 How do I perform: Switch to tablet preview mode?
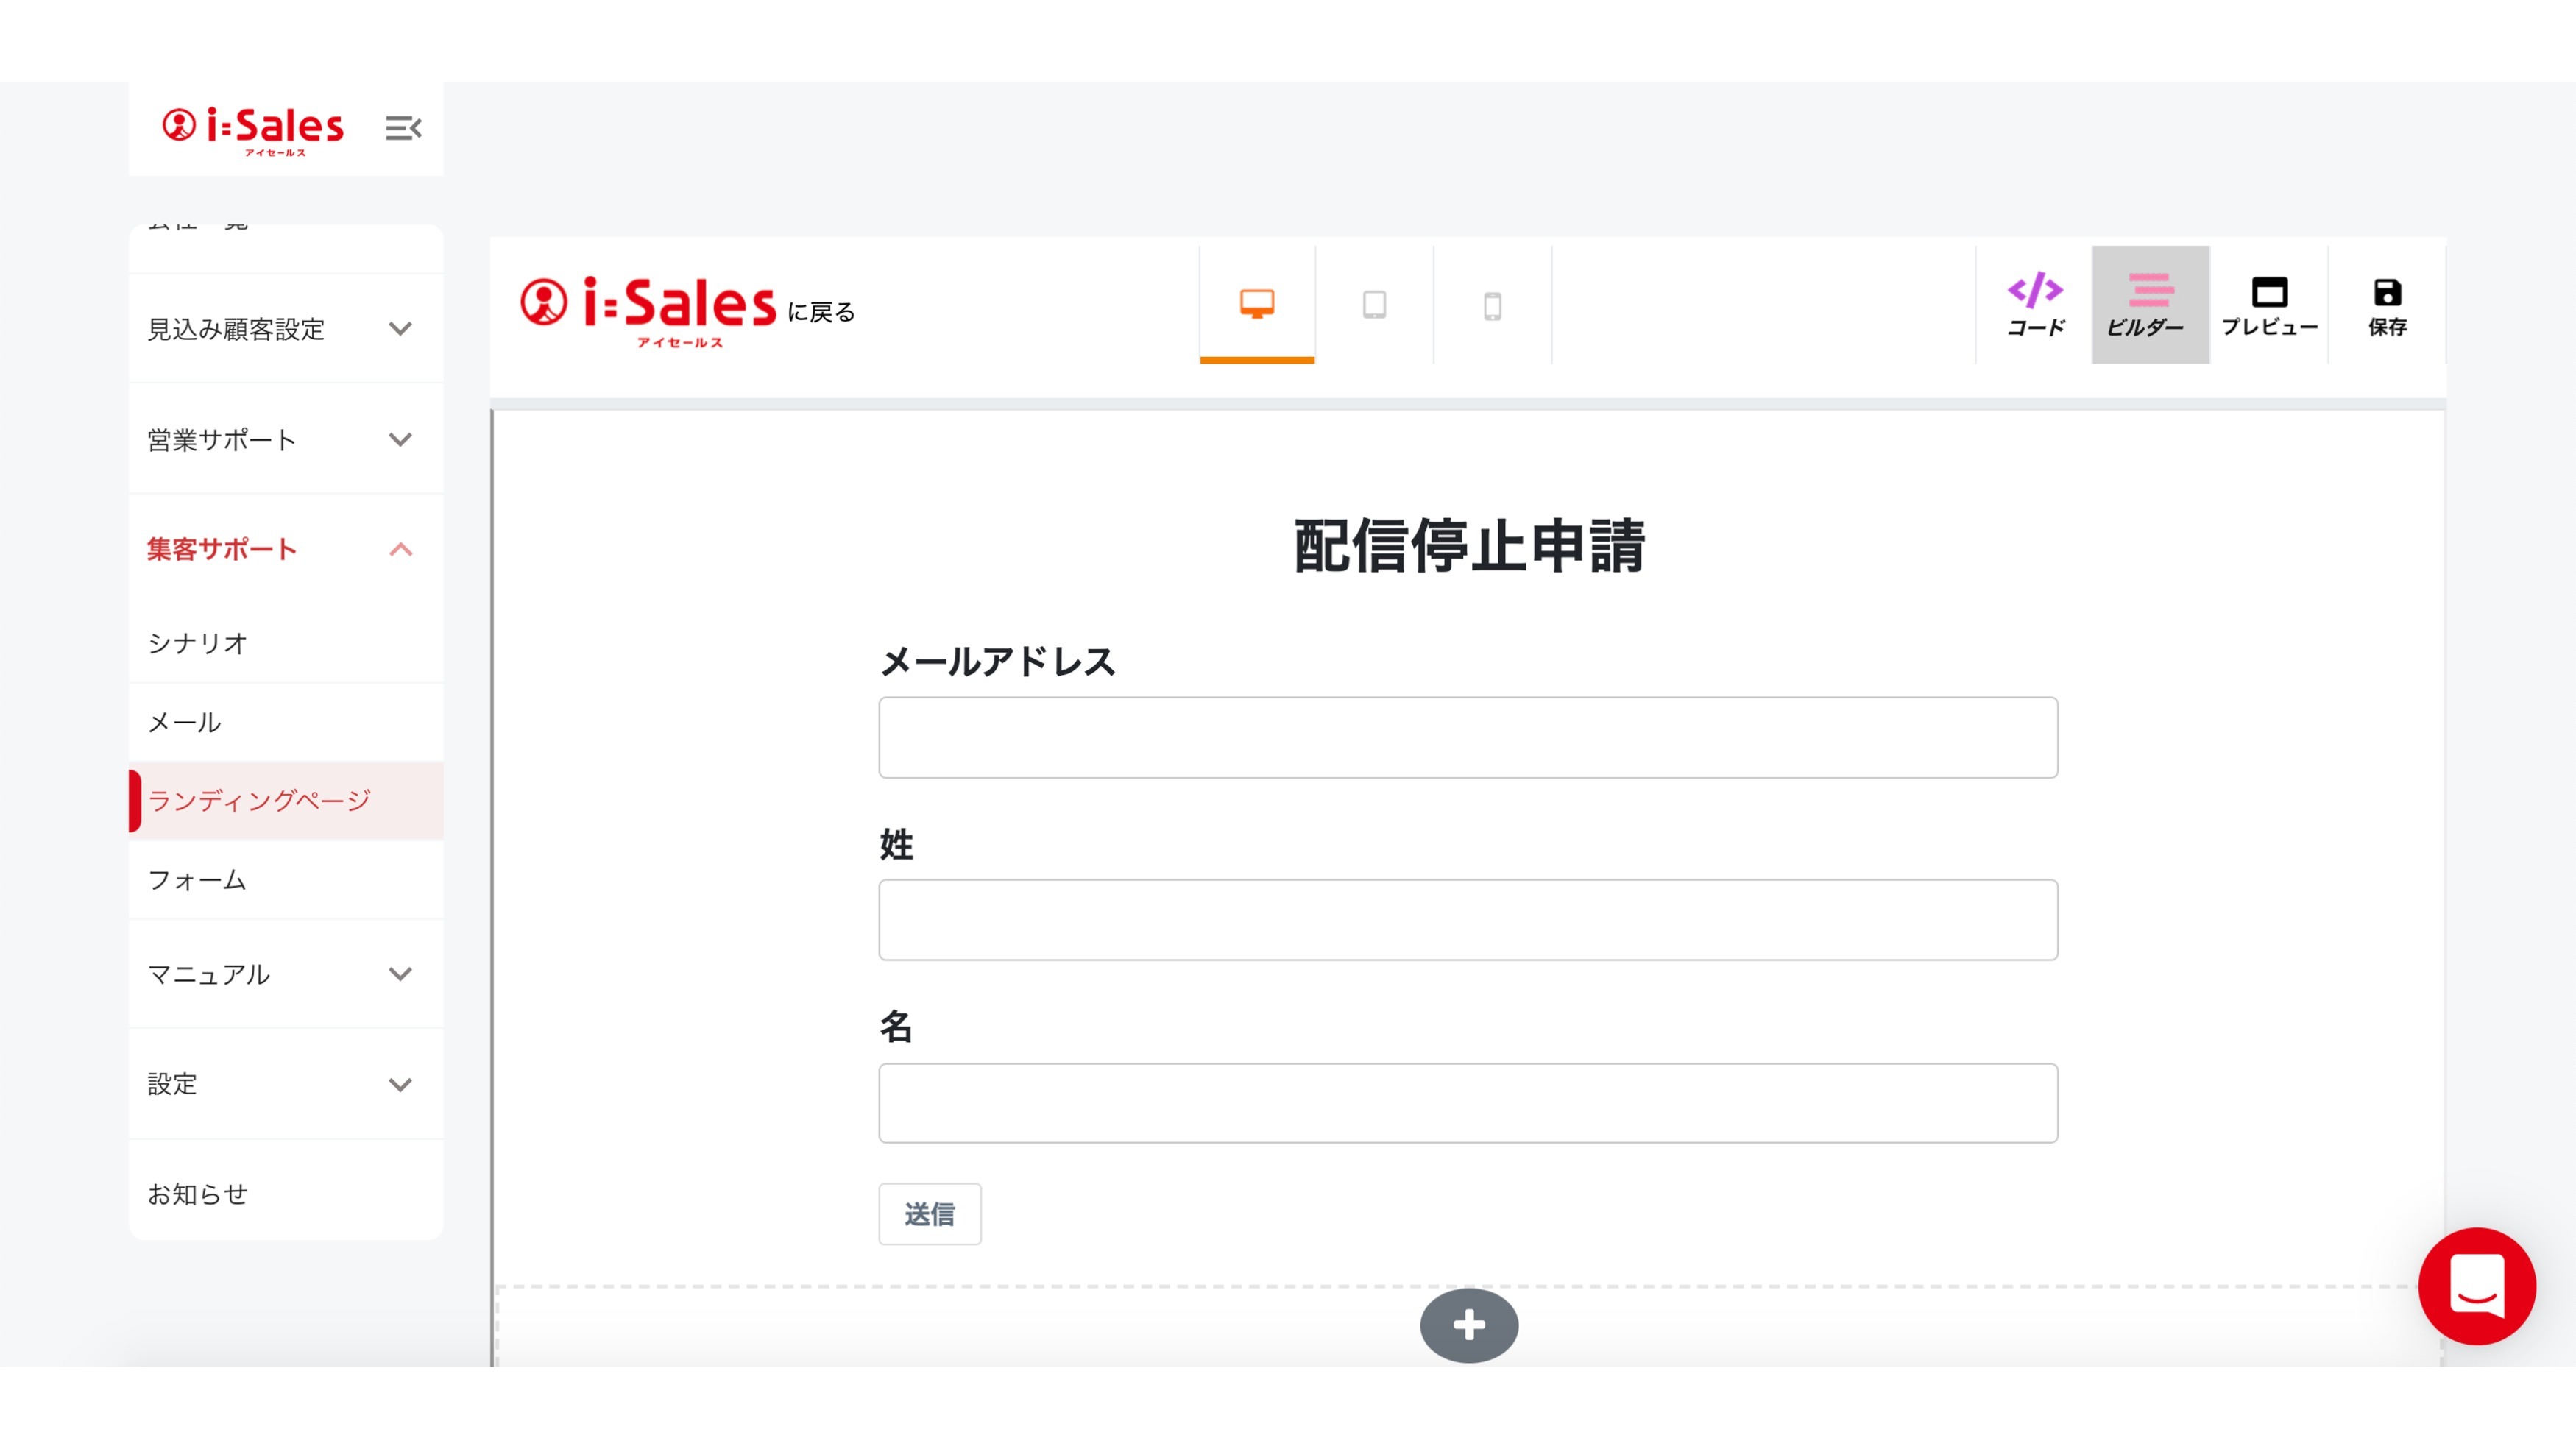point(1374,304)
